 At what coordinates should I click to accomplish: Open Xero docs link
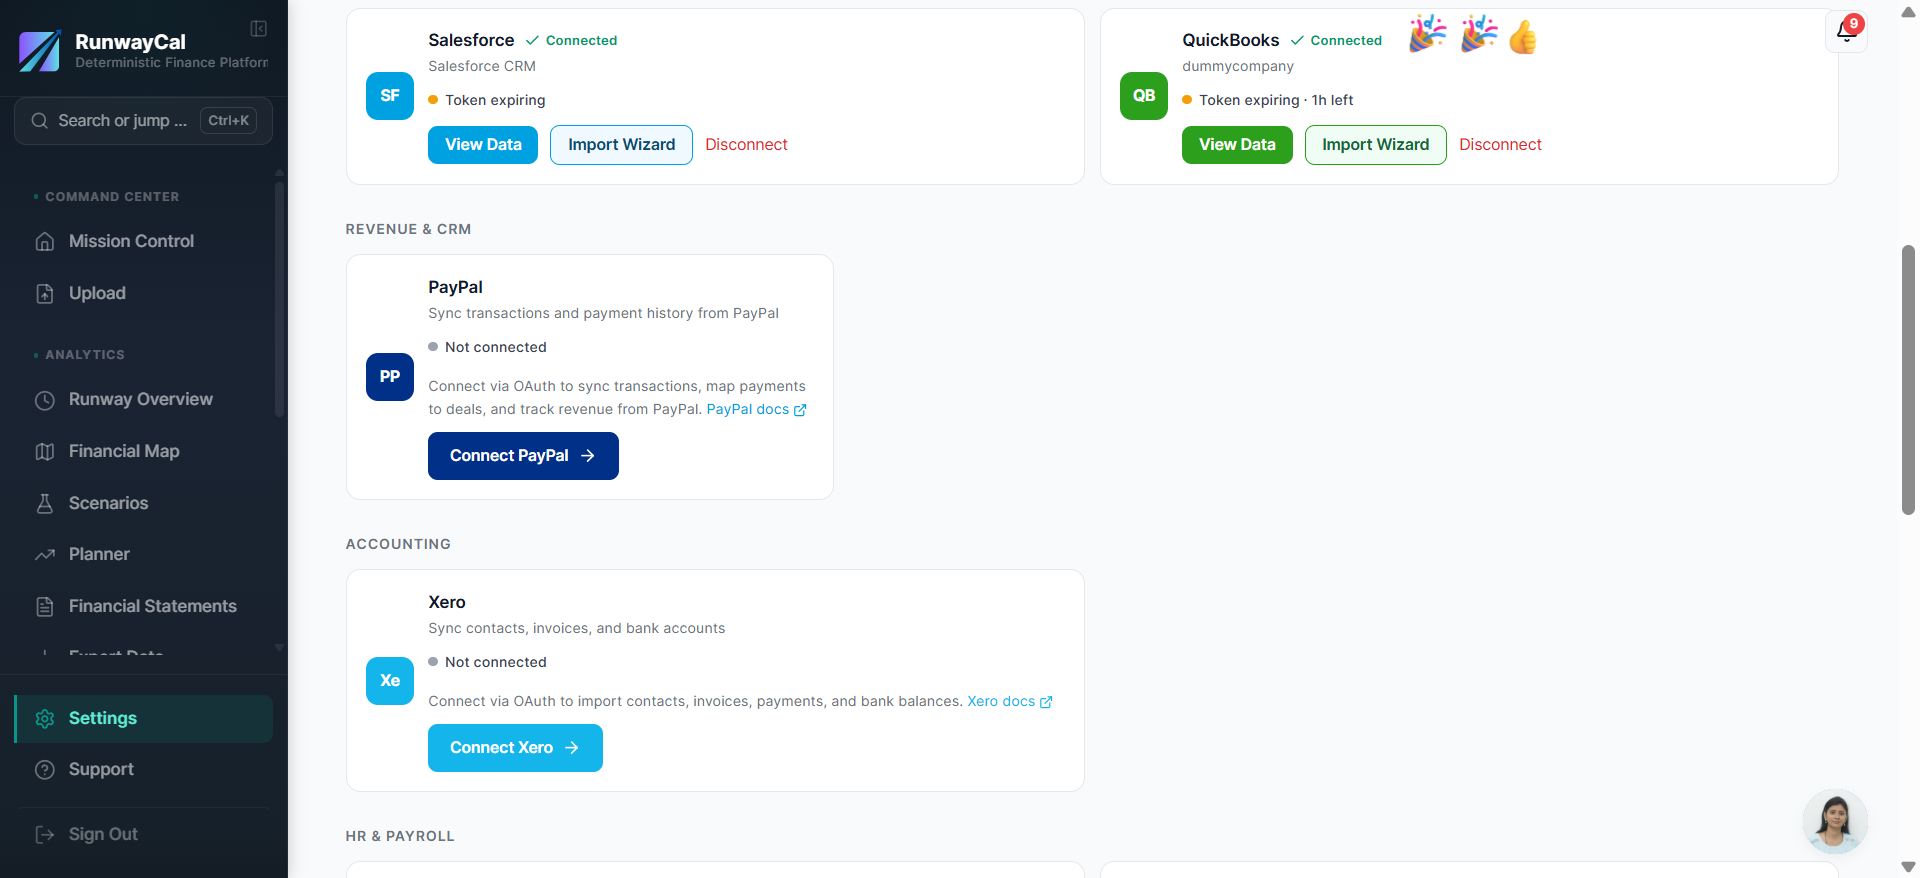1009,702
